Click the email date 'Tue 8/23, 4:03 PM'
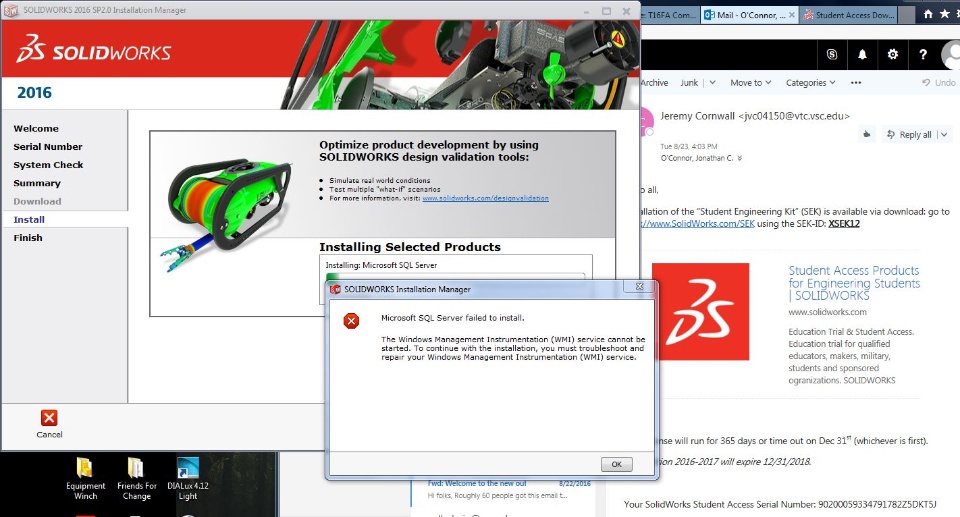The height and width of the screenshot is (517, 960). (689, 146)
